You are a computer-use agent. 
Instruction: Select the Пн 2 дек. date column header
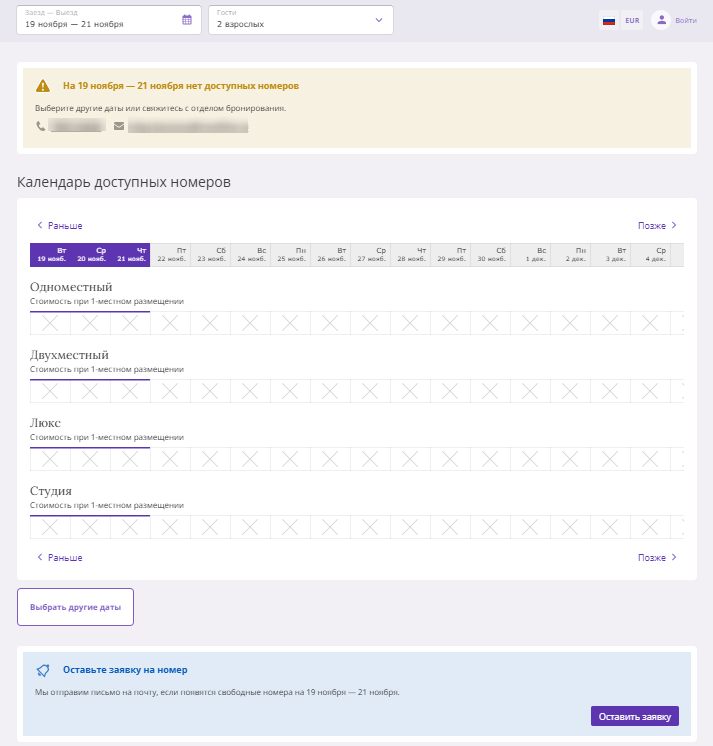[x=570, y=255]
